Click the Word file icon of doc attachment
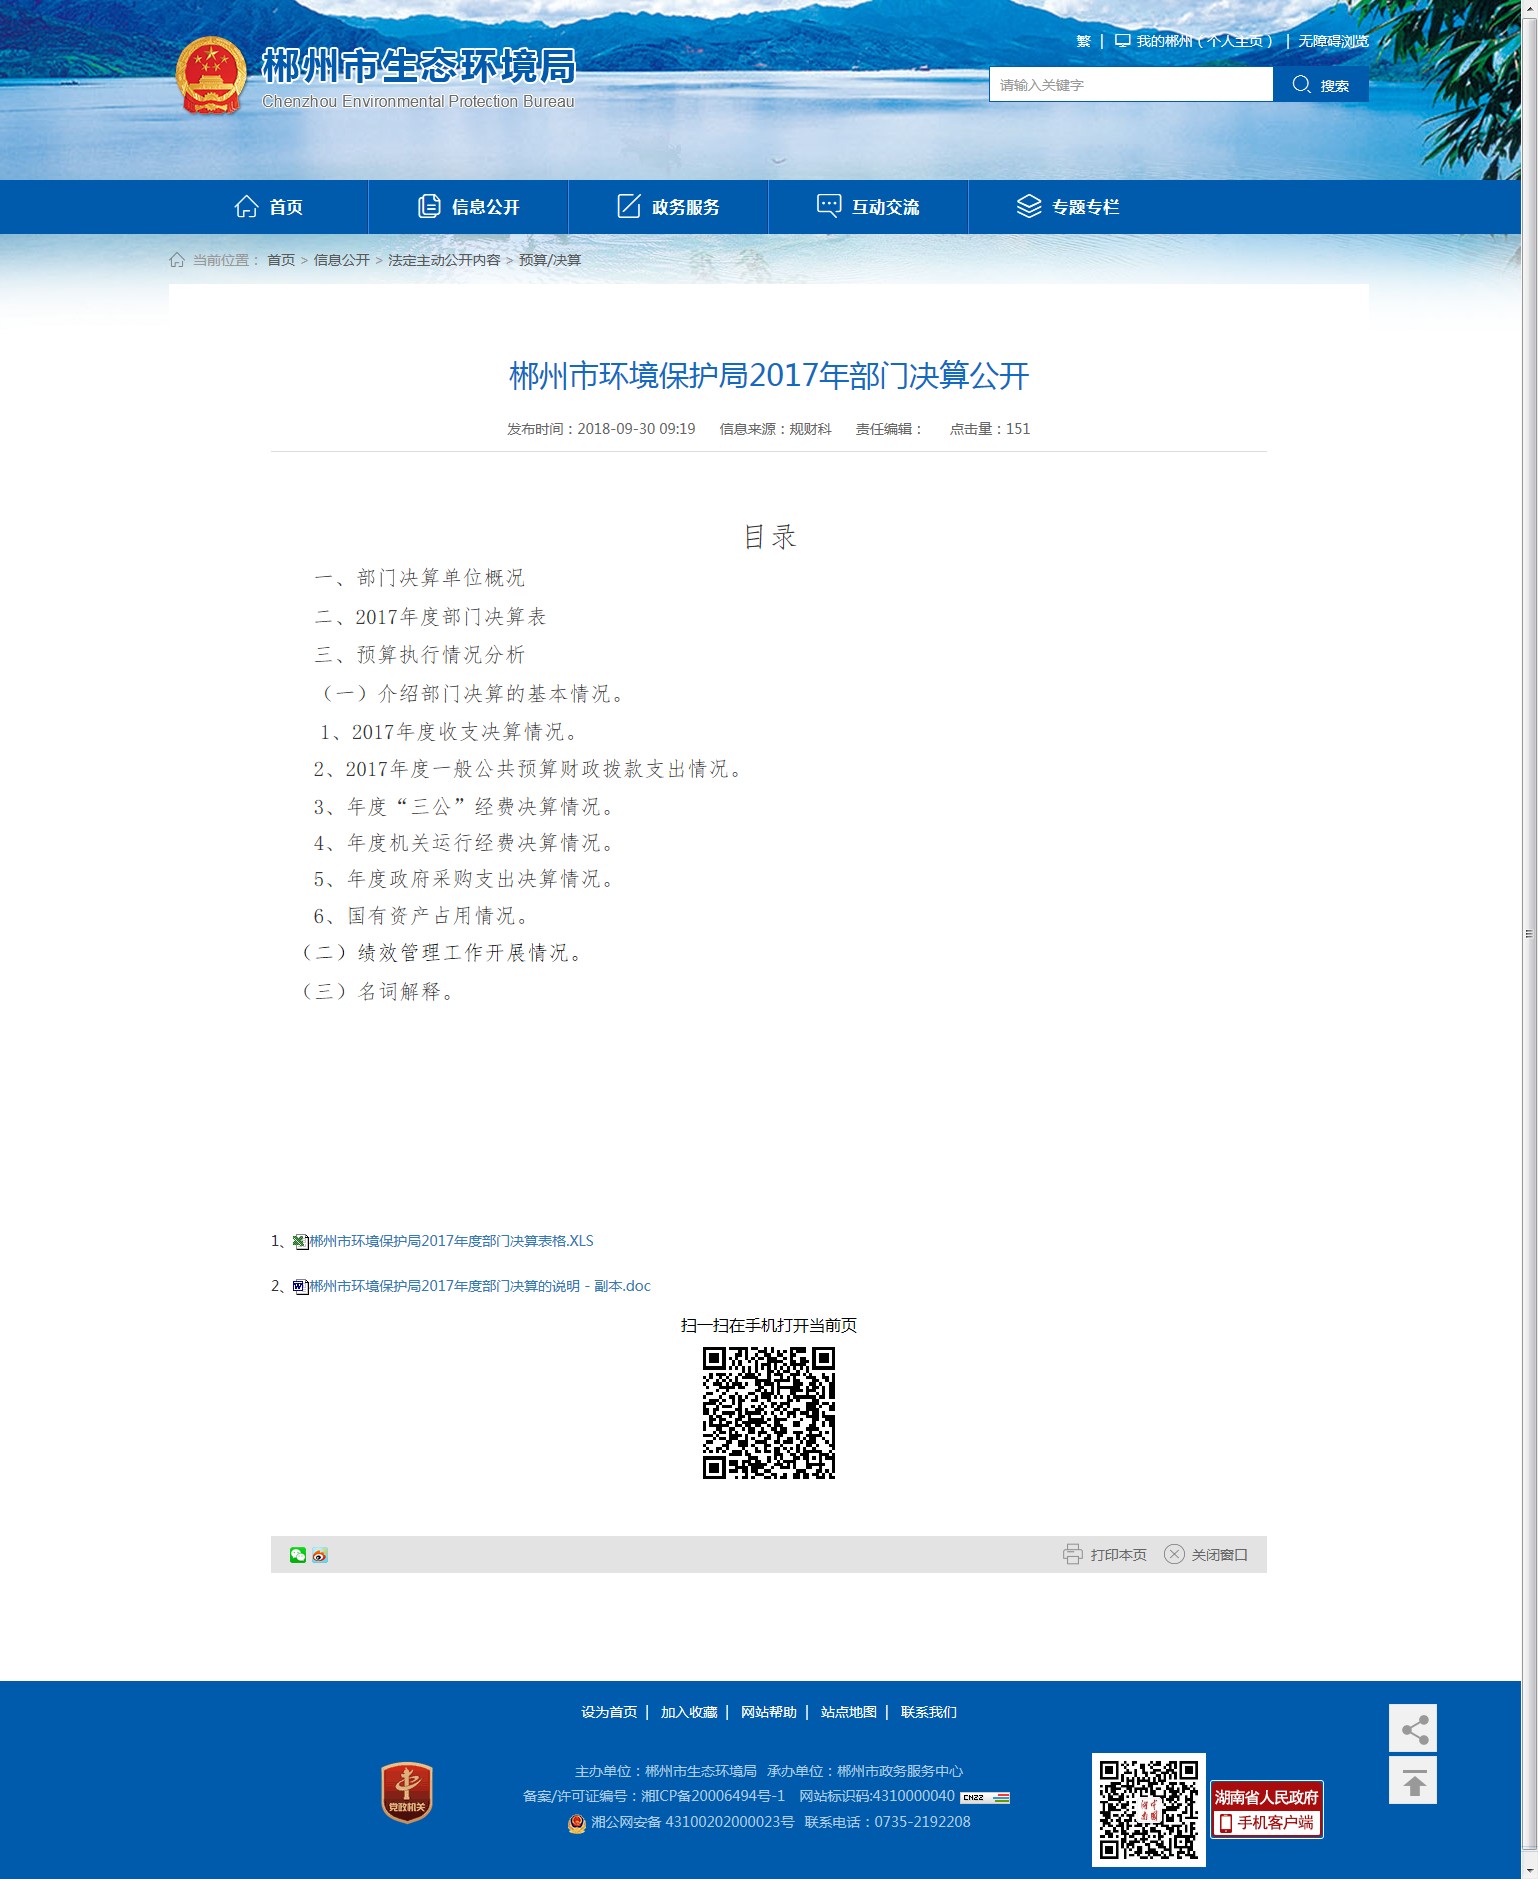Viewport: 1538px width, 1879px height. [x=300, y=1287]
